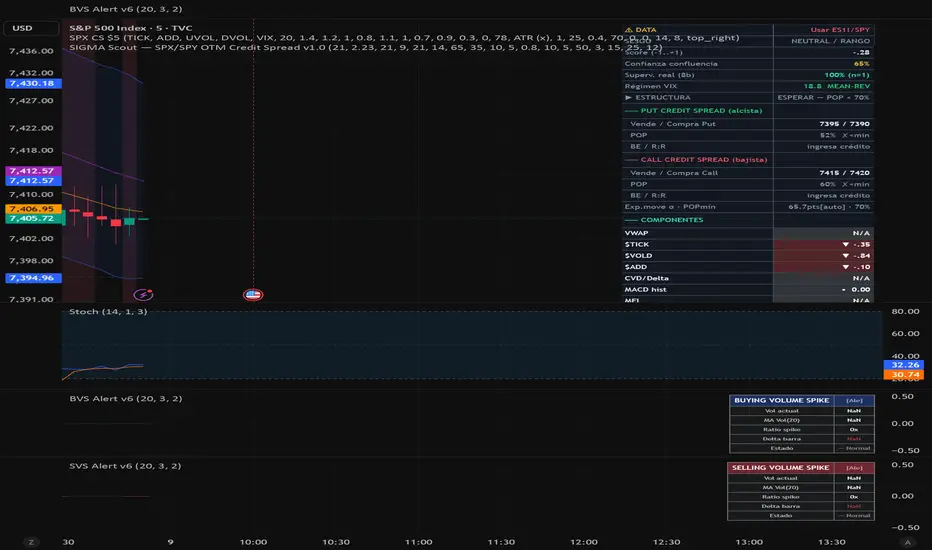
Task: Open the USD currency selector
Action: 31,28
